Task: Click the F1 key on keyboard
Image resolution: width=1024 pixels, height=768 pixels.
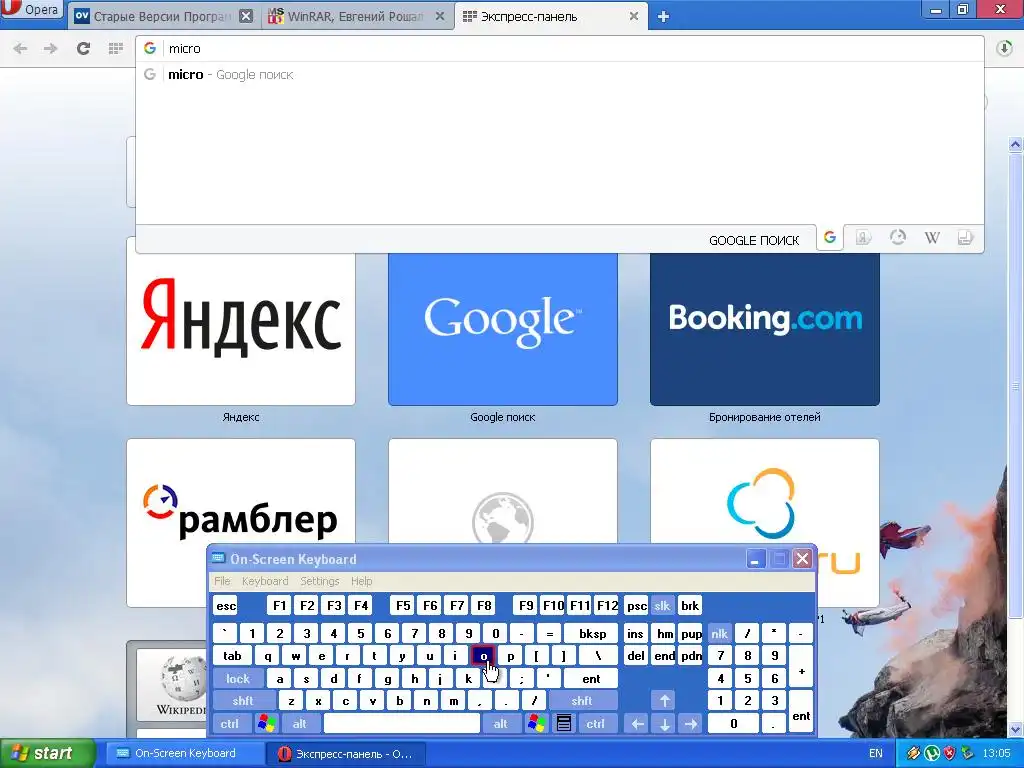Action: point(280,606)
